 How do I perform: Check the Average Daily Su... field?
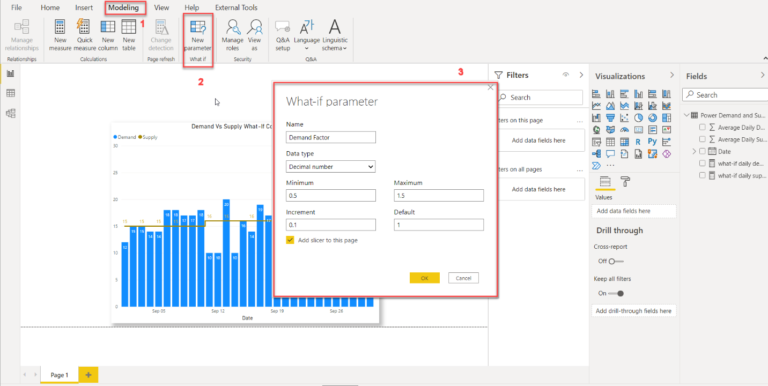click(x=702, y=140)
